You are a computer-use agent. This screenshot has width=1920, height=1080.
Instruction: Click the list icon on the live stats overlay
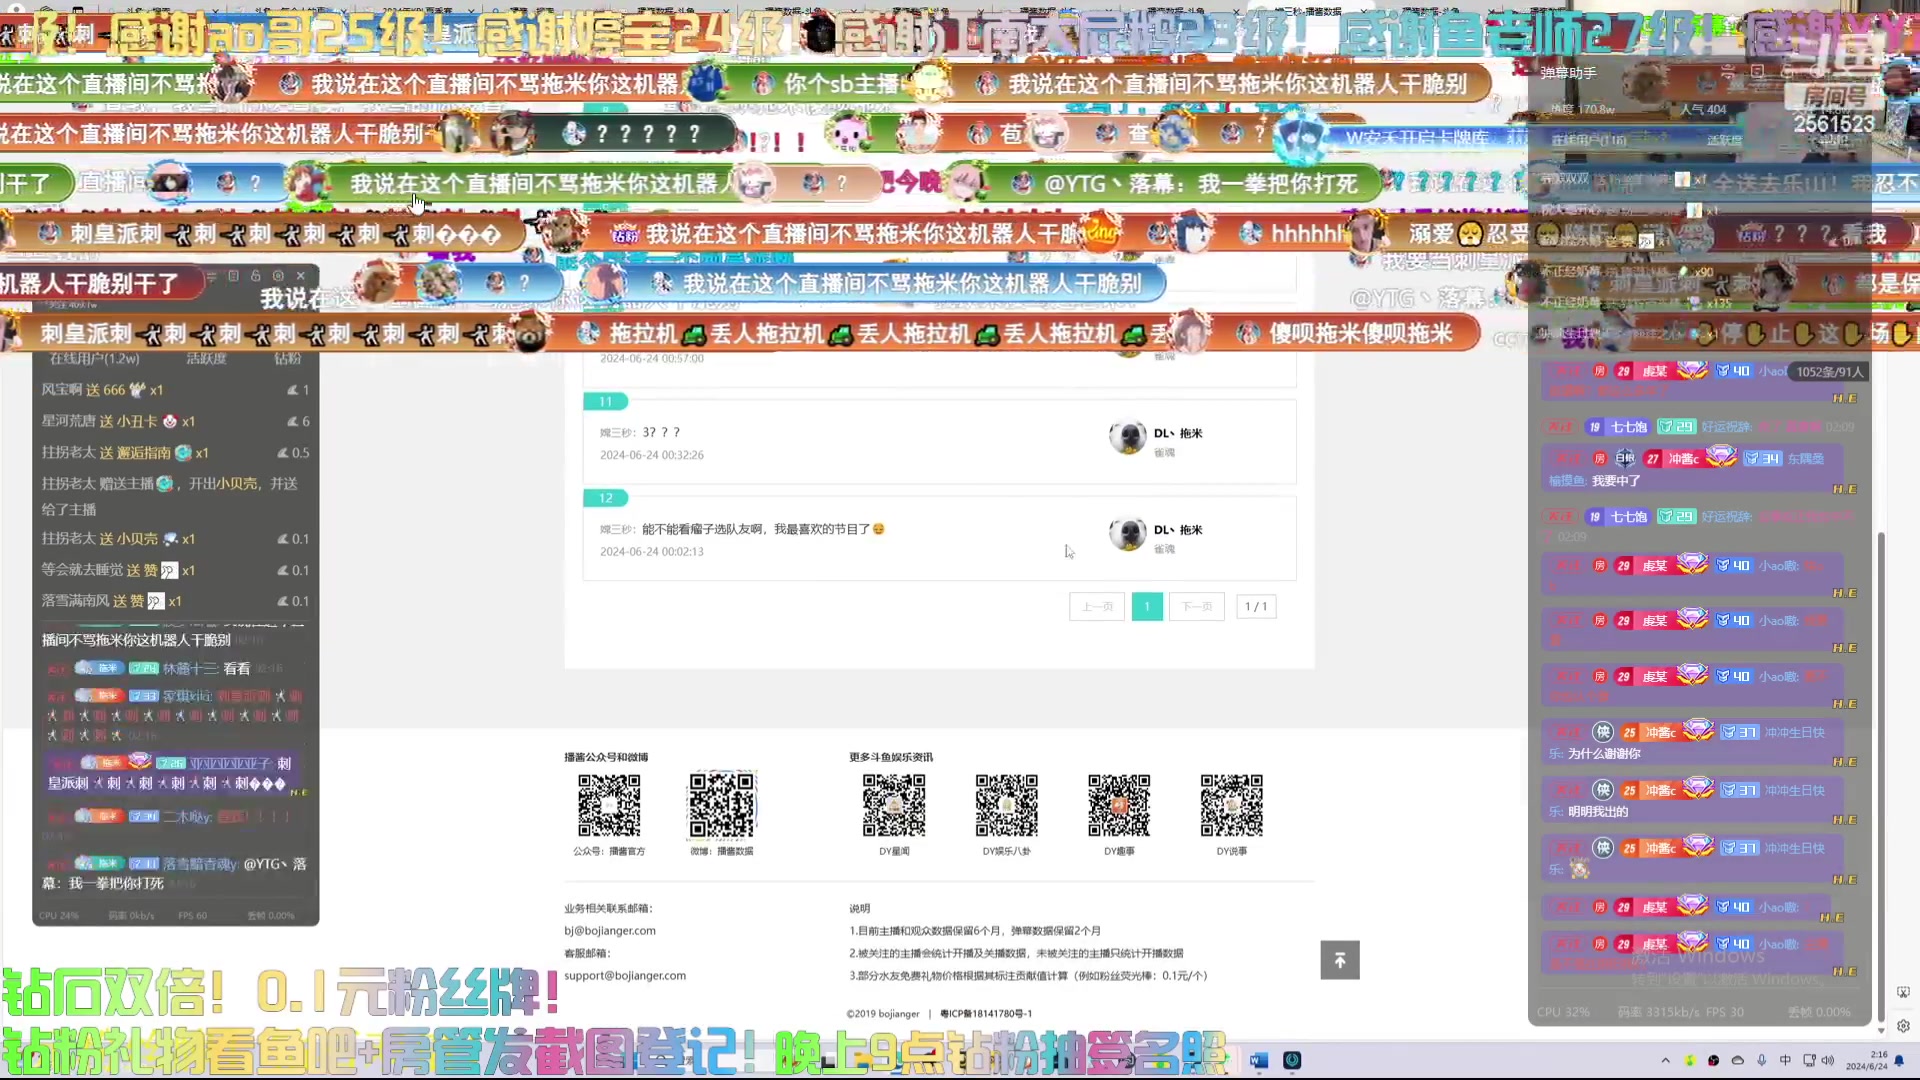pos(212,277)
